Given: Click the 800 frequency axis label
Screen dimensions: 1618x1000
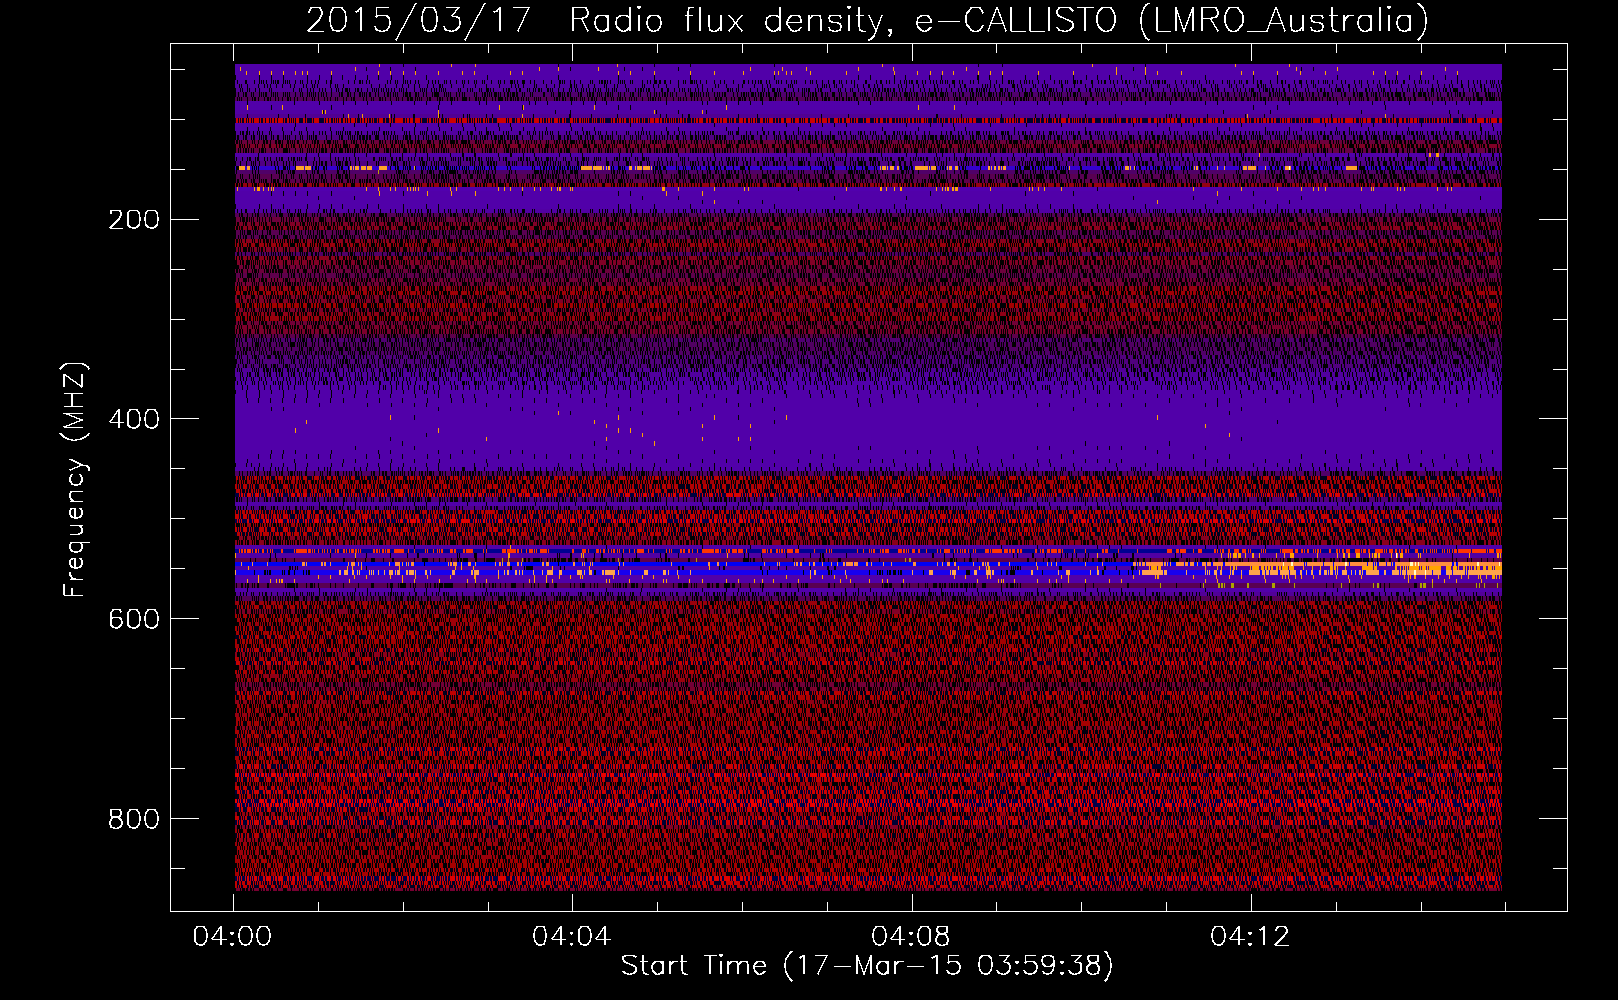Looking at the screenshot, I should [134, 820].
